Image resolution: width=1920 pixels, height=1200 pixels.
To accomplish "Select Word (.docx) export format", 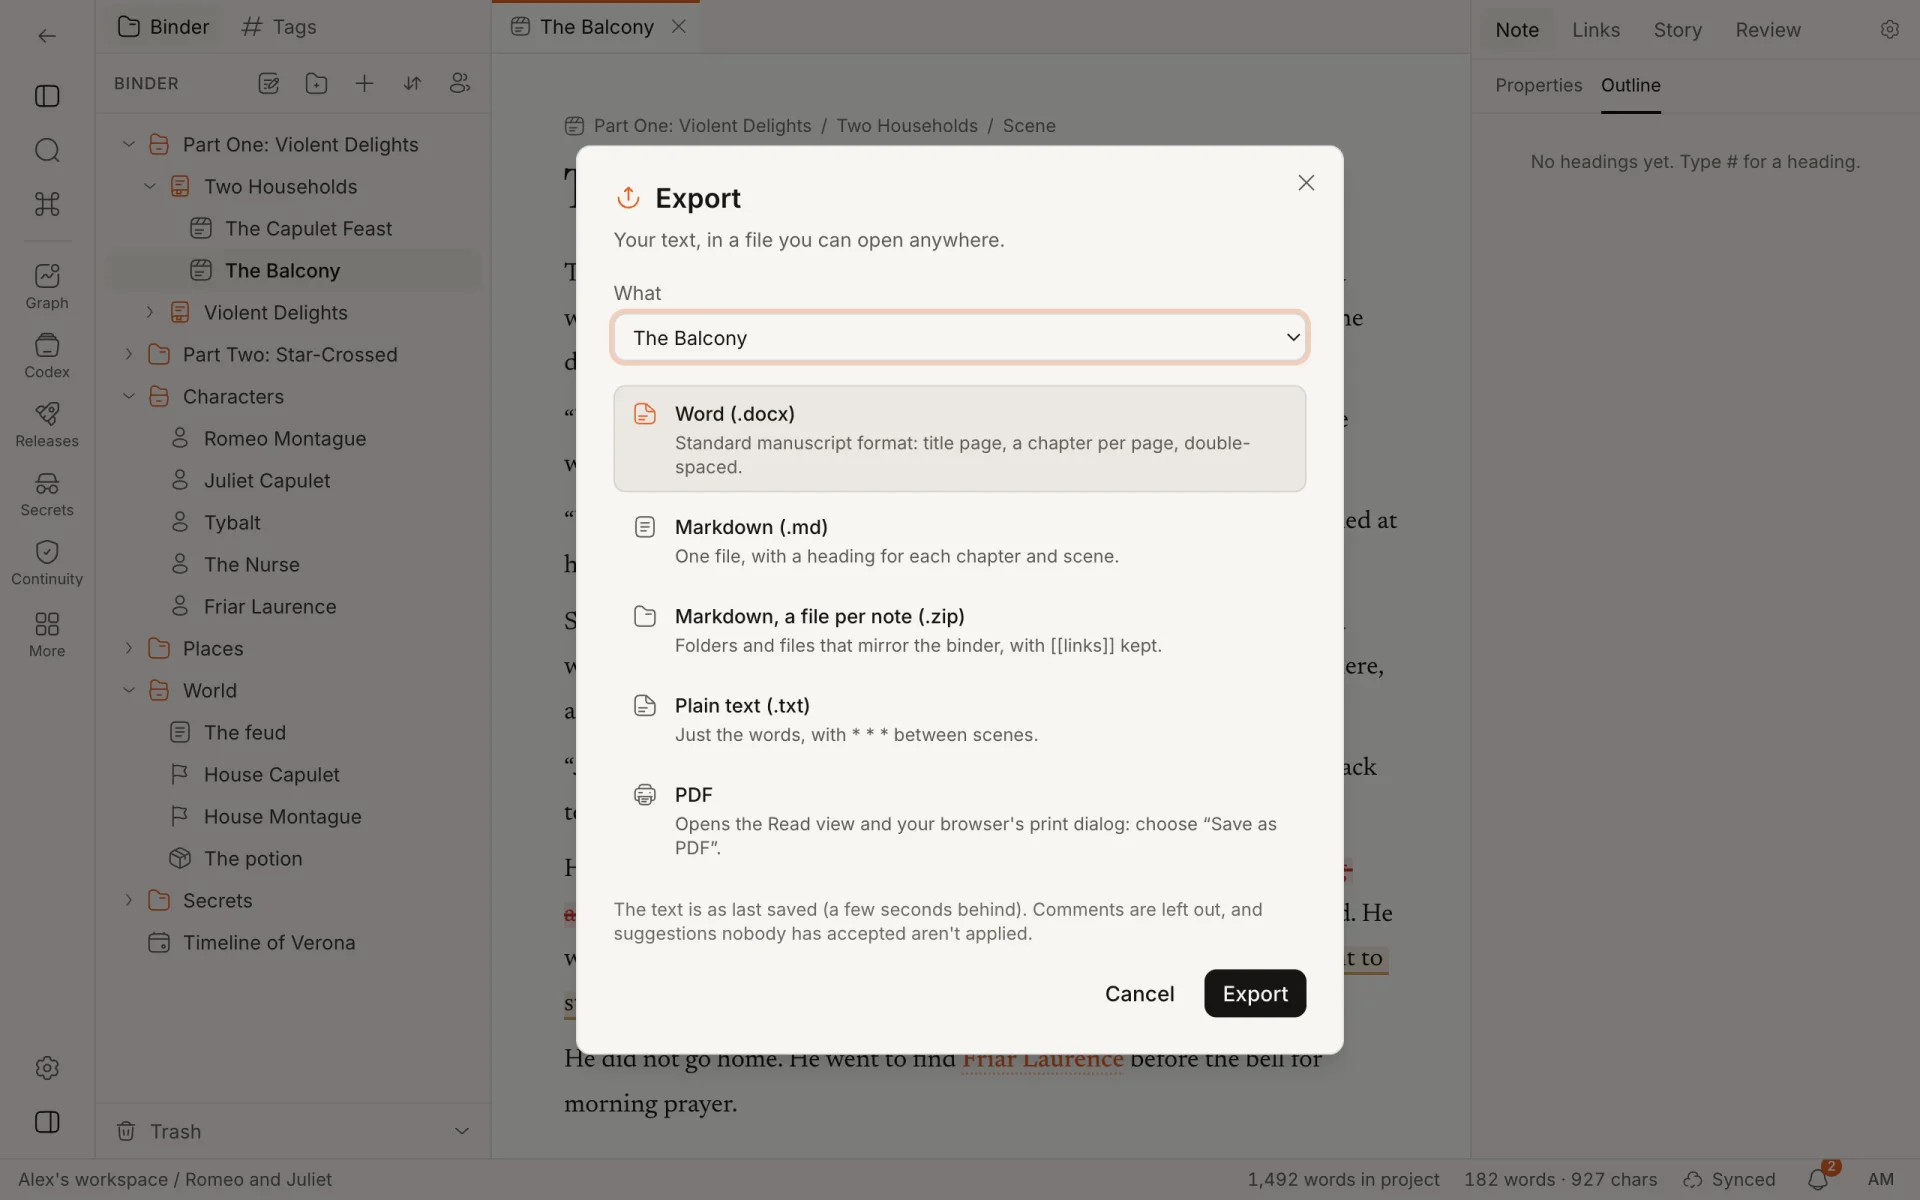I will [x=959, y=438].
